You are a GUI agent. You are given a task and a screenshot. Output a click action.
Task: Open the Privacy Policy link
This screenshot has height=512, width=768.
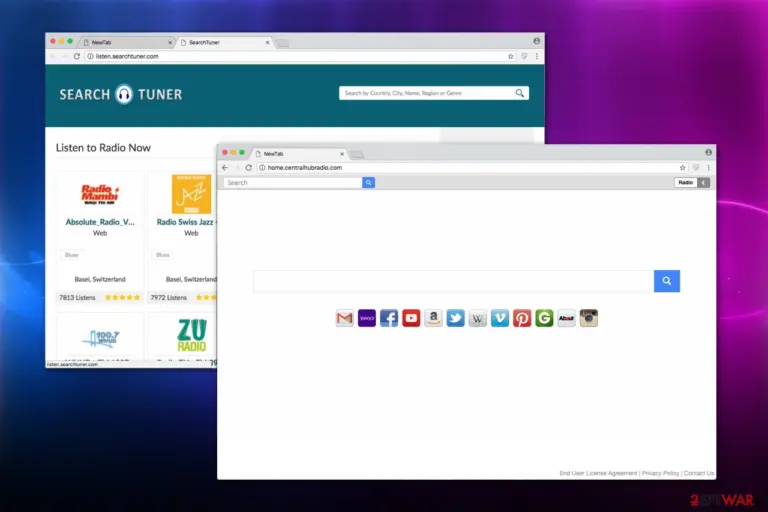660,473
